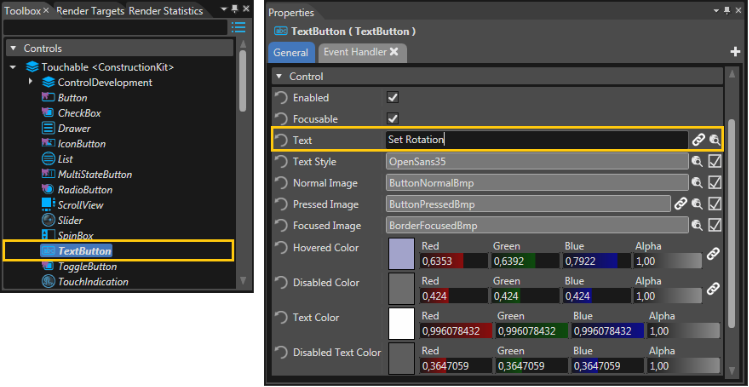The width and height of the screenshot is (749, 387).
Task: Click search icon for Focused Image
Action: tap(697, 226)
